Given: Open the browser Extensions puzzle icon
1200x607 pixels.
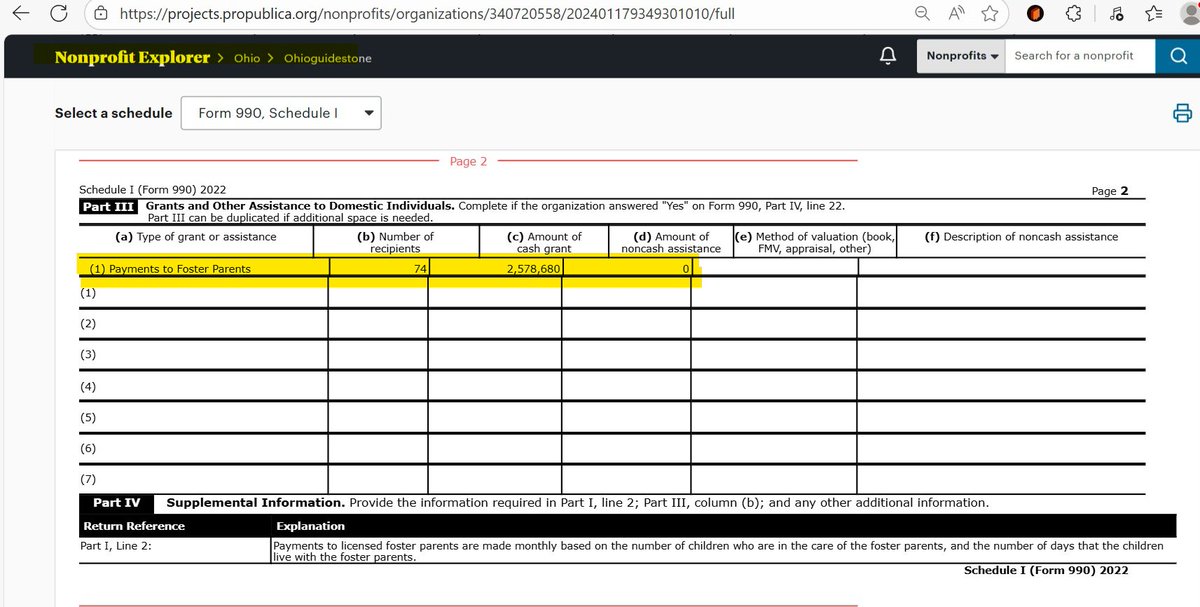Looking at the screenshot, I should [1075, 14].
